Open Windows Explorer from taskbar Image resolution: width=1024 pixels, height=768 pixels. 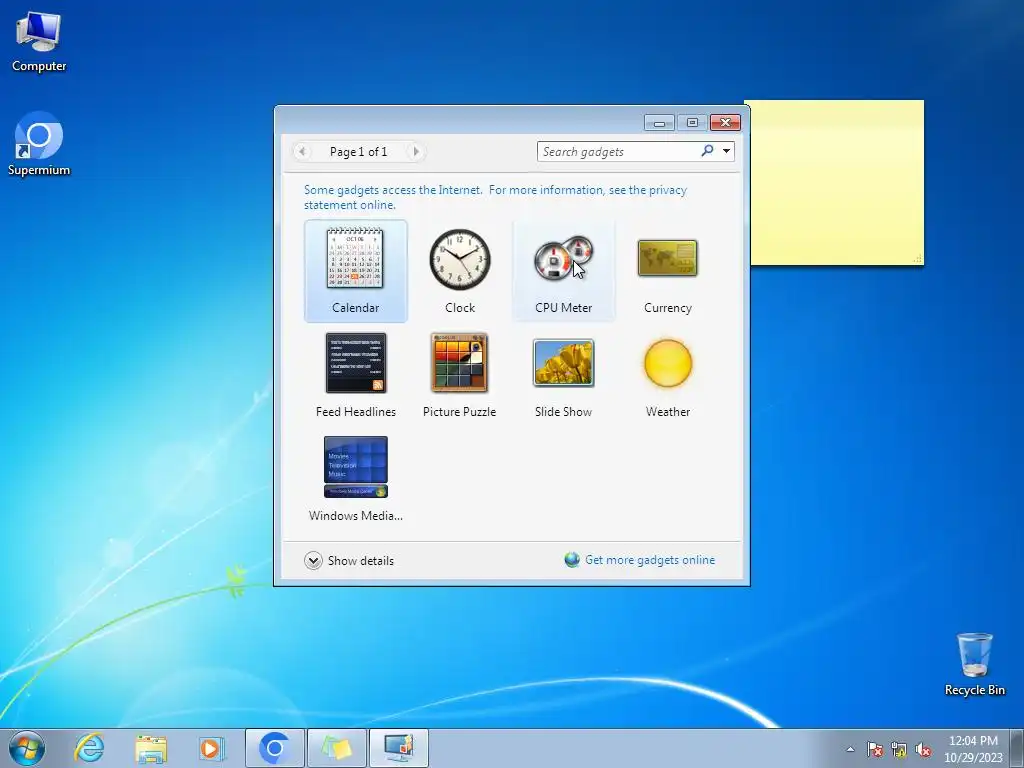[151, 748]
